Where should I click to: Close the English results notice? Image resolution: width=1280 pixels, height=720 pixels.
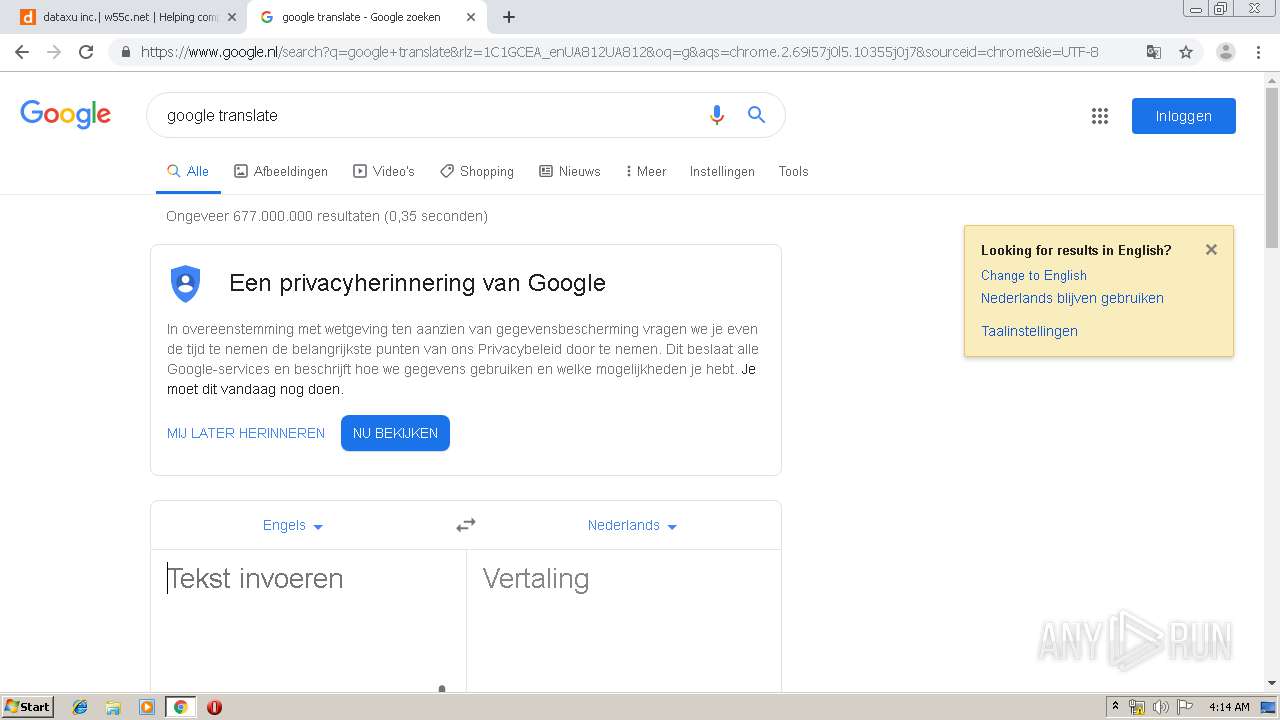(x=1211, y=250)
